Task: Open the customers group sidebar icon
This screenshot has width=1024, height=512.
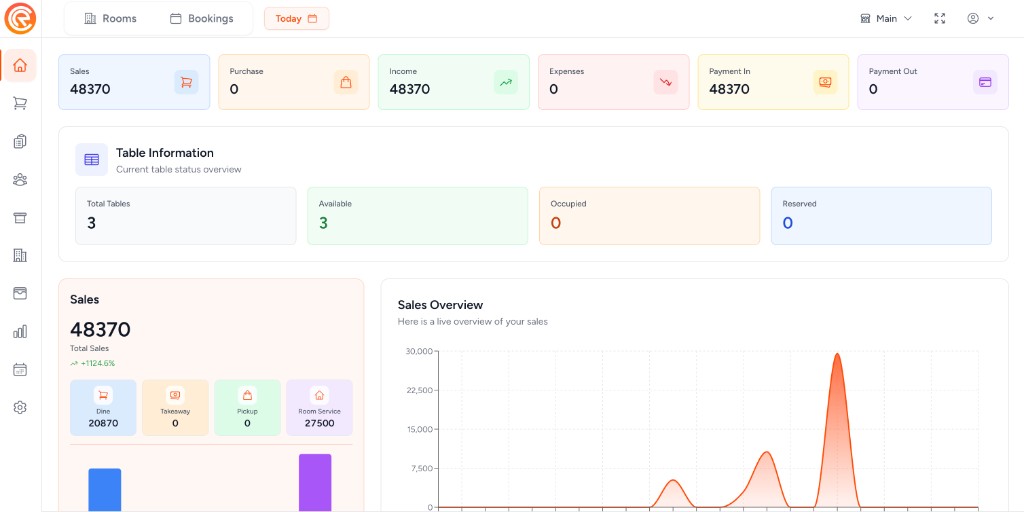Action: coord(20,180)
